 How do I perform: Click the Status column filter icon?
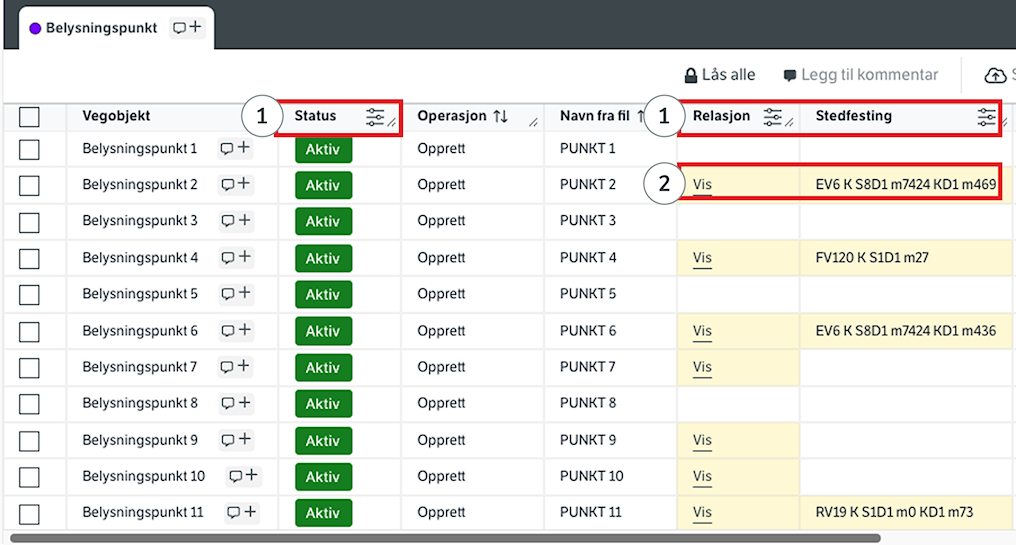375,117
